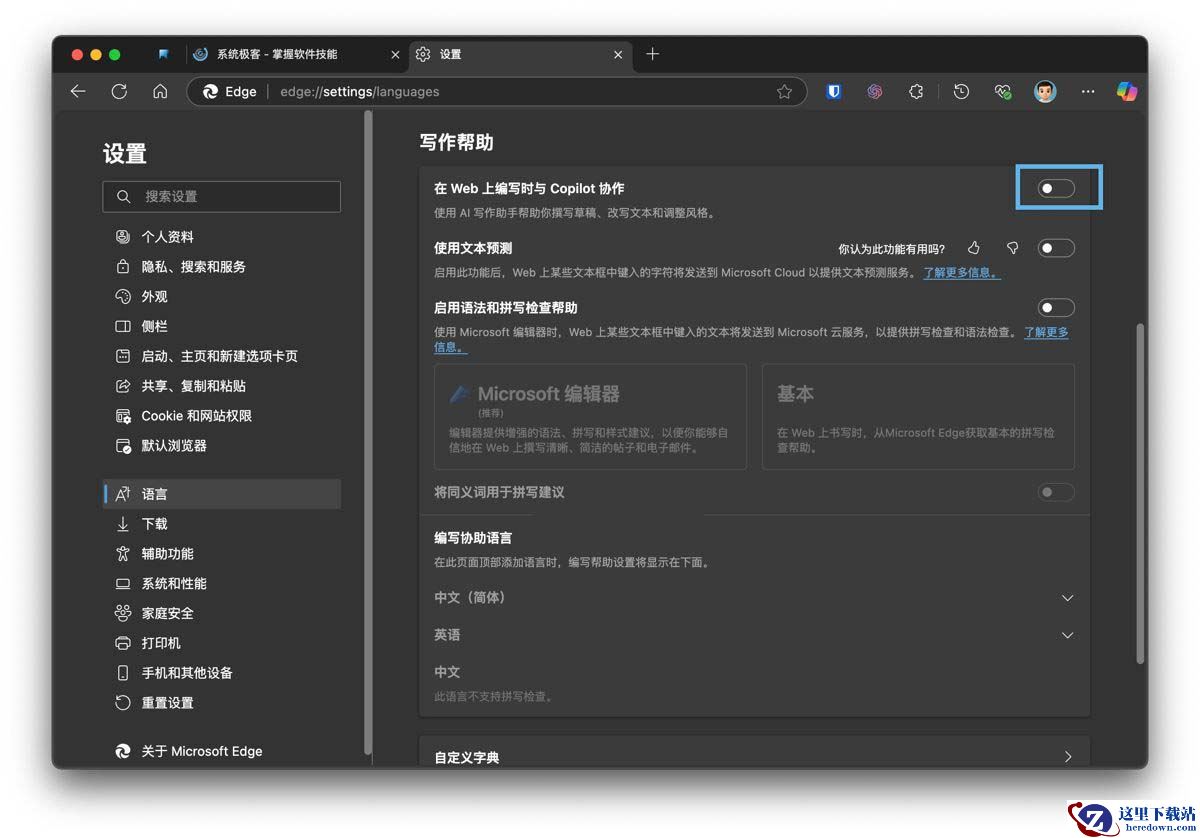Open a new tab with plus
Image resolution: width=1200 pixels, height=838 pixels.
653,54
